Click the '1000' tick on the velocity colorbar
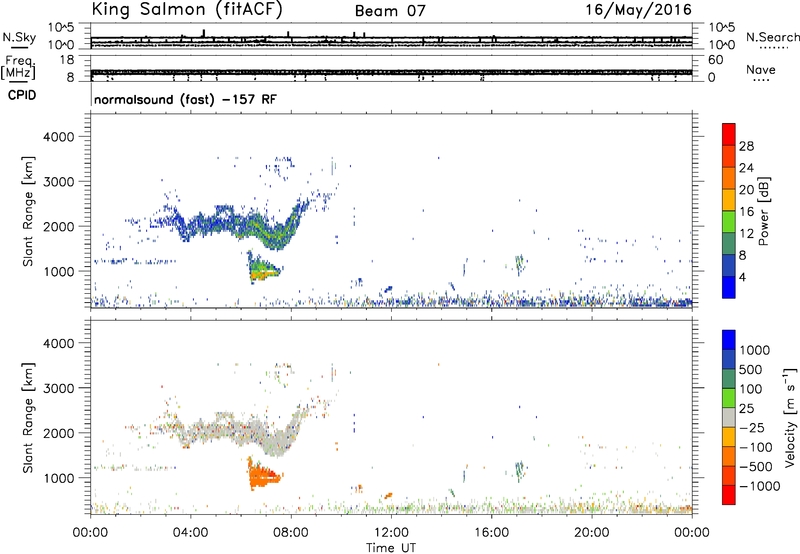 pos(755,350)
